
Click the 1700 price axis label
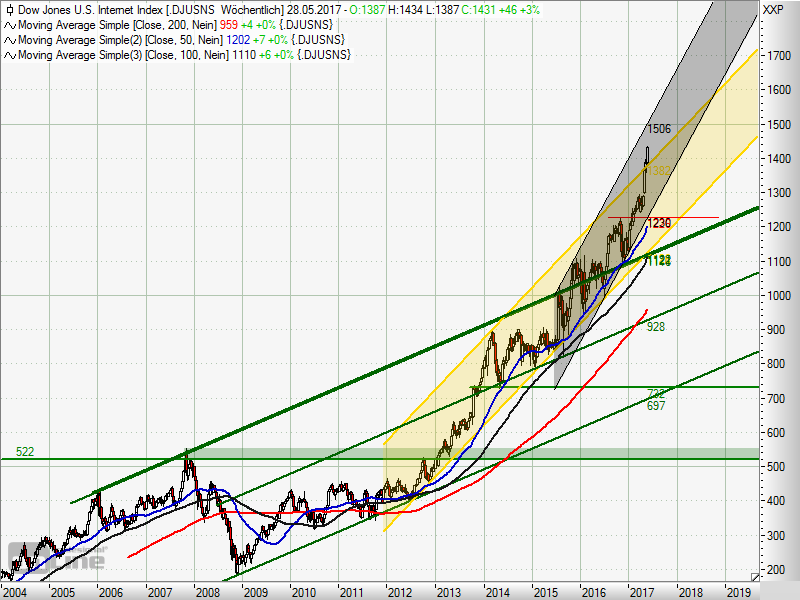[x=778, y=56]
